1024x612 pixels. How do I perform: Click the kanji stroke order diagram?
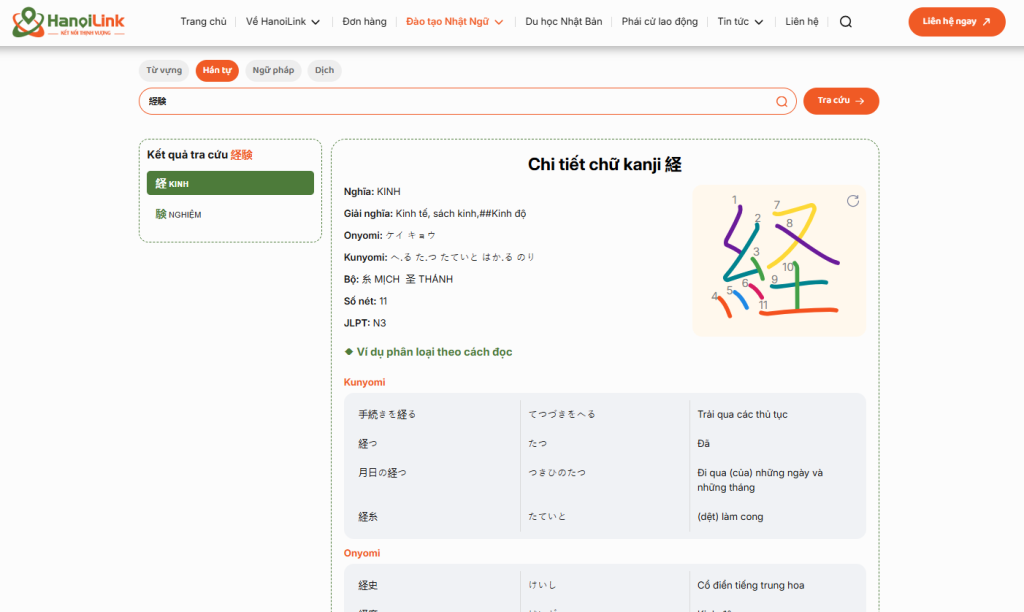tap(778, 260)
